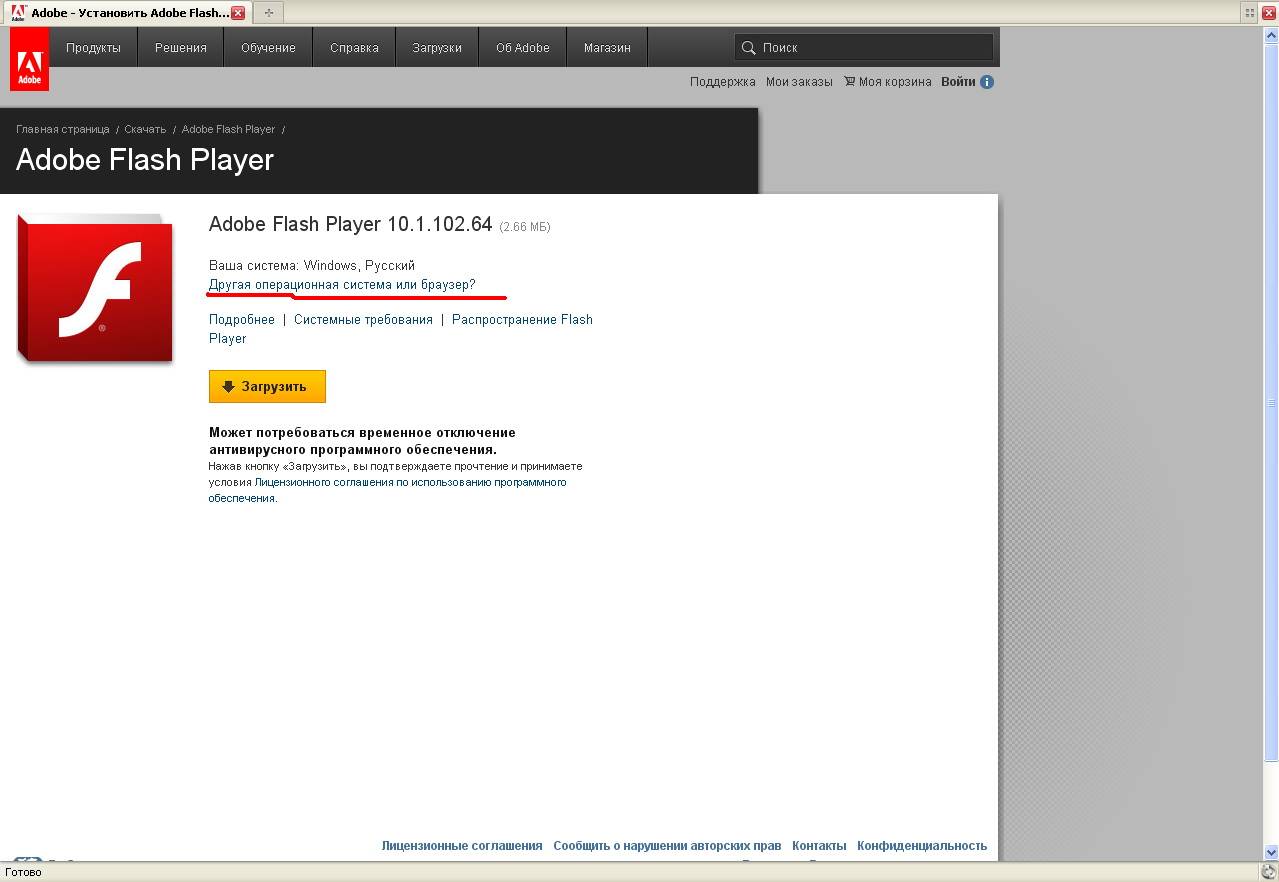Click the Войти sign-in link

pyautogui.click(x=958, y=82)
